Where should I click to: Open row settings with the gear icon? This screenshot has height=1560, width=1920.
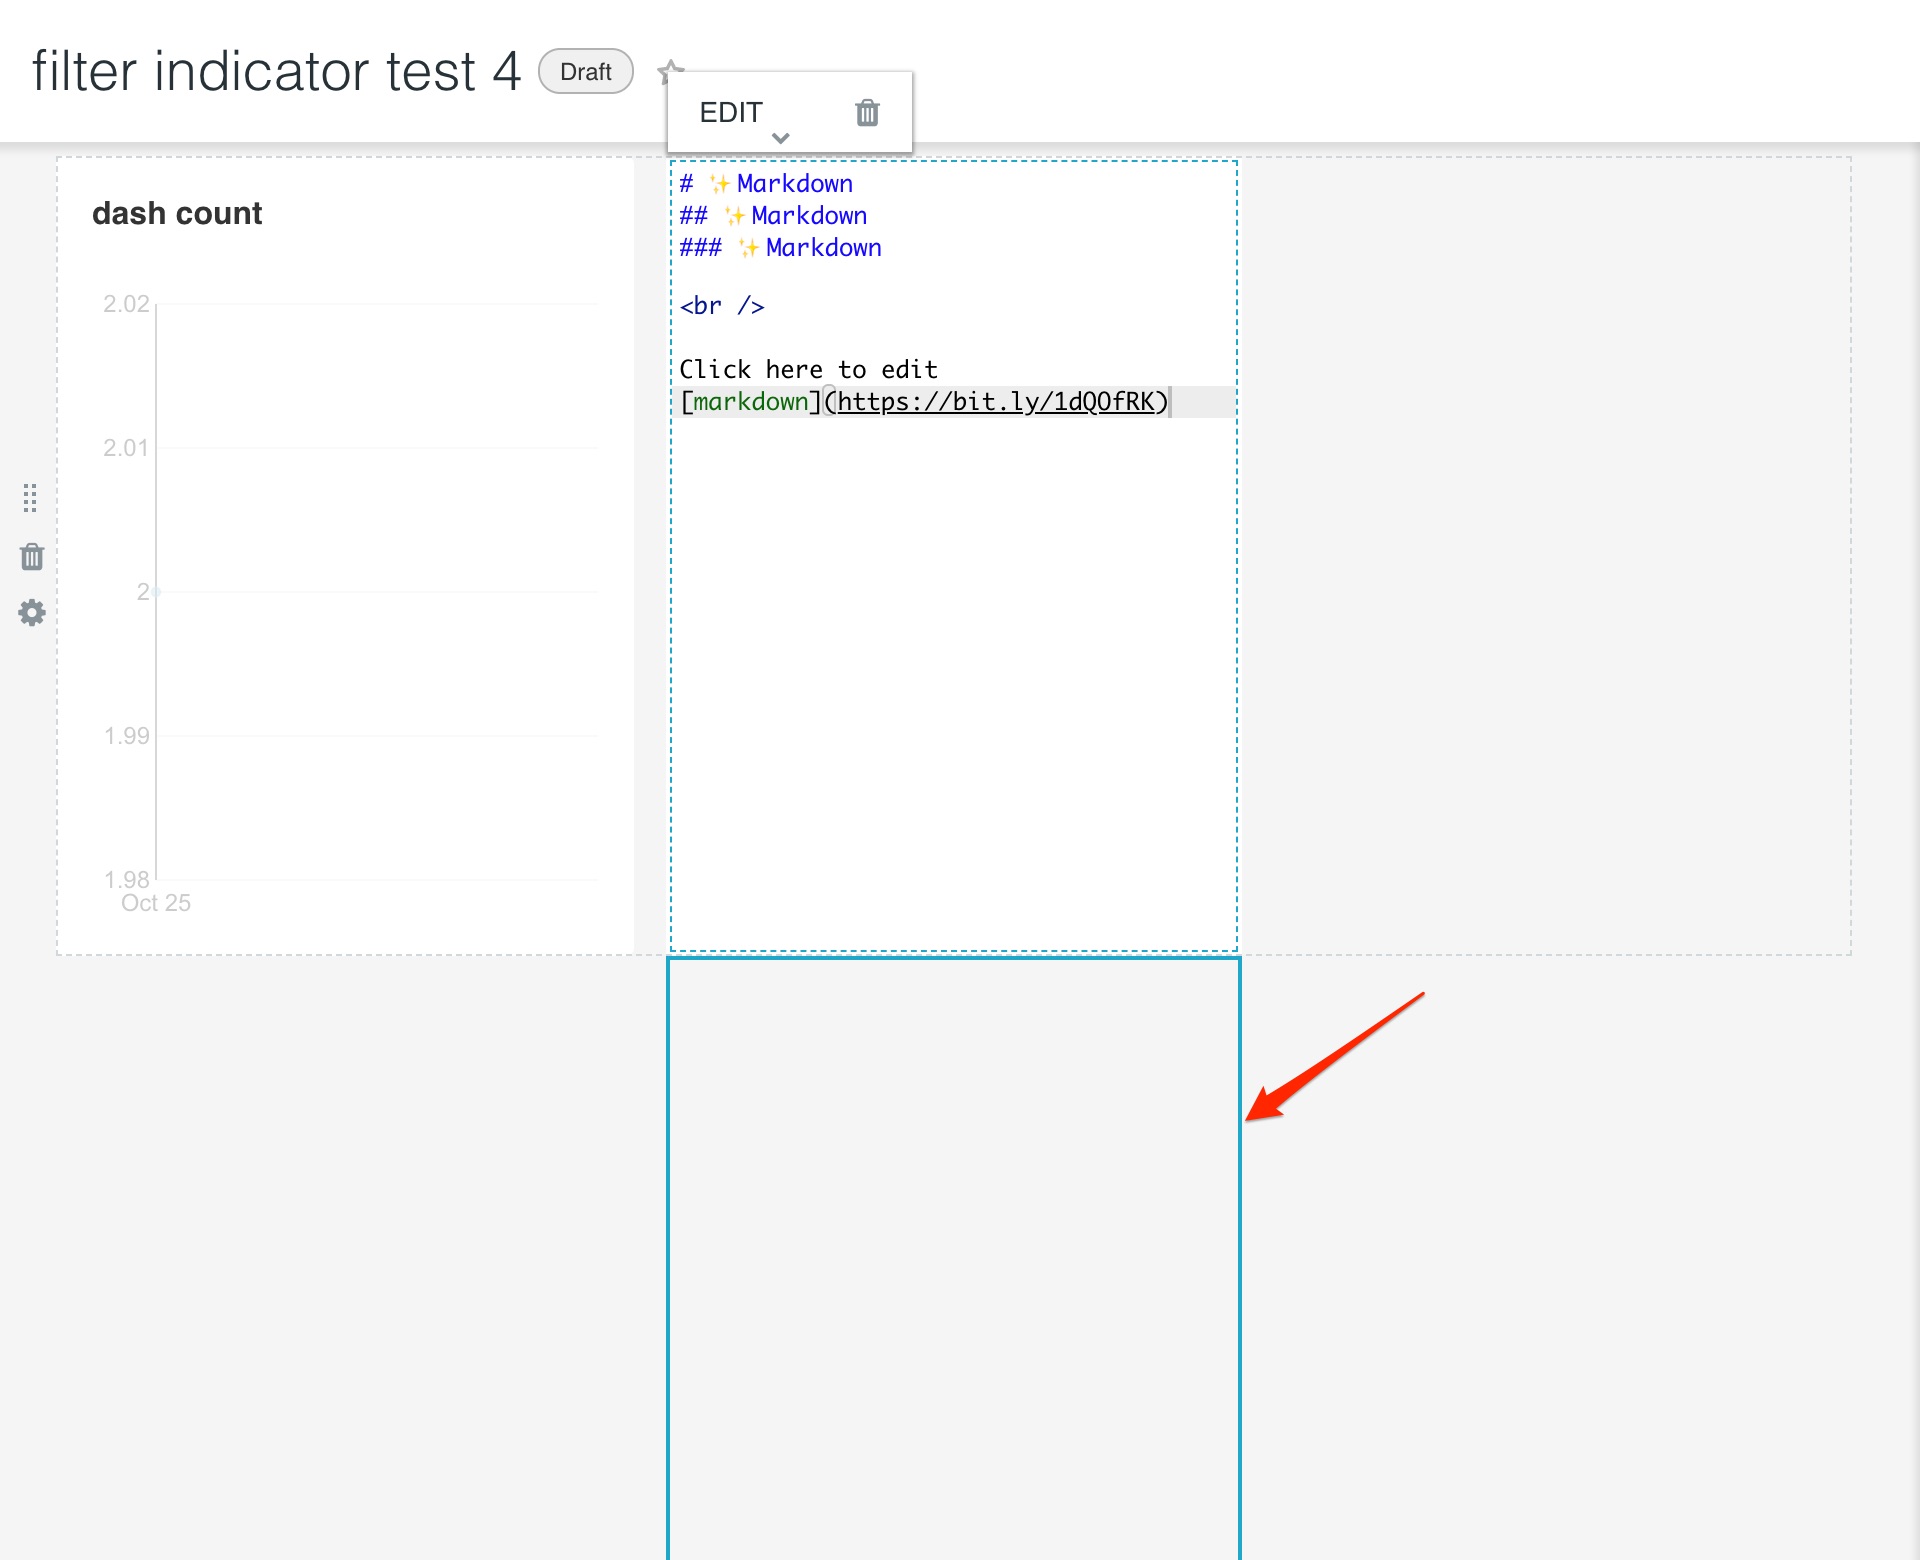point(32,612)
